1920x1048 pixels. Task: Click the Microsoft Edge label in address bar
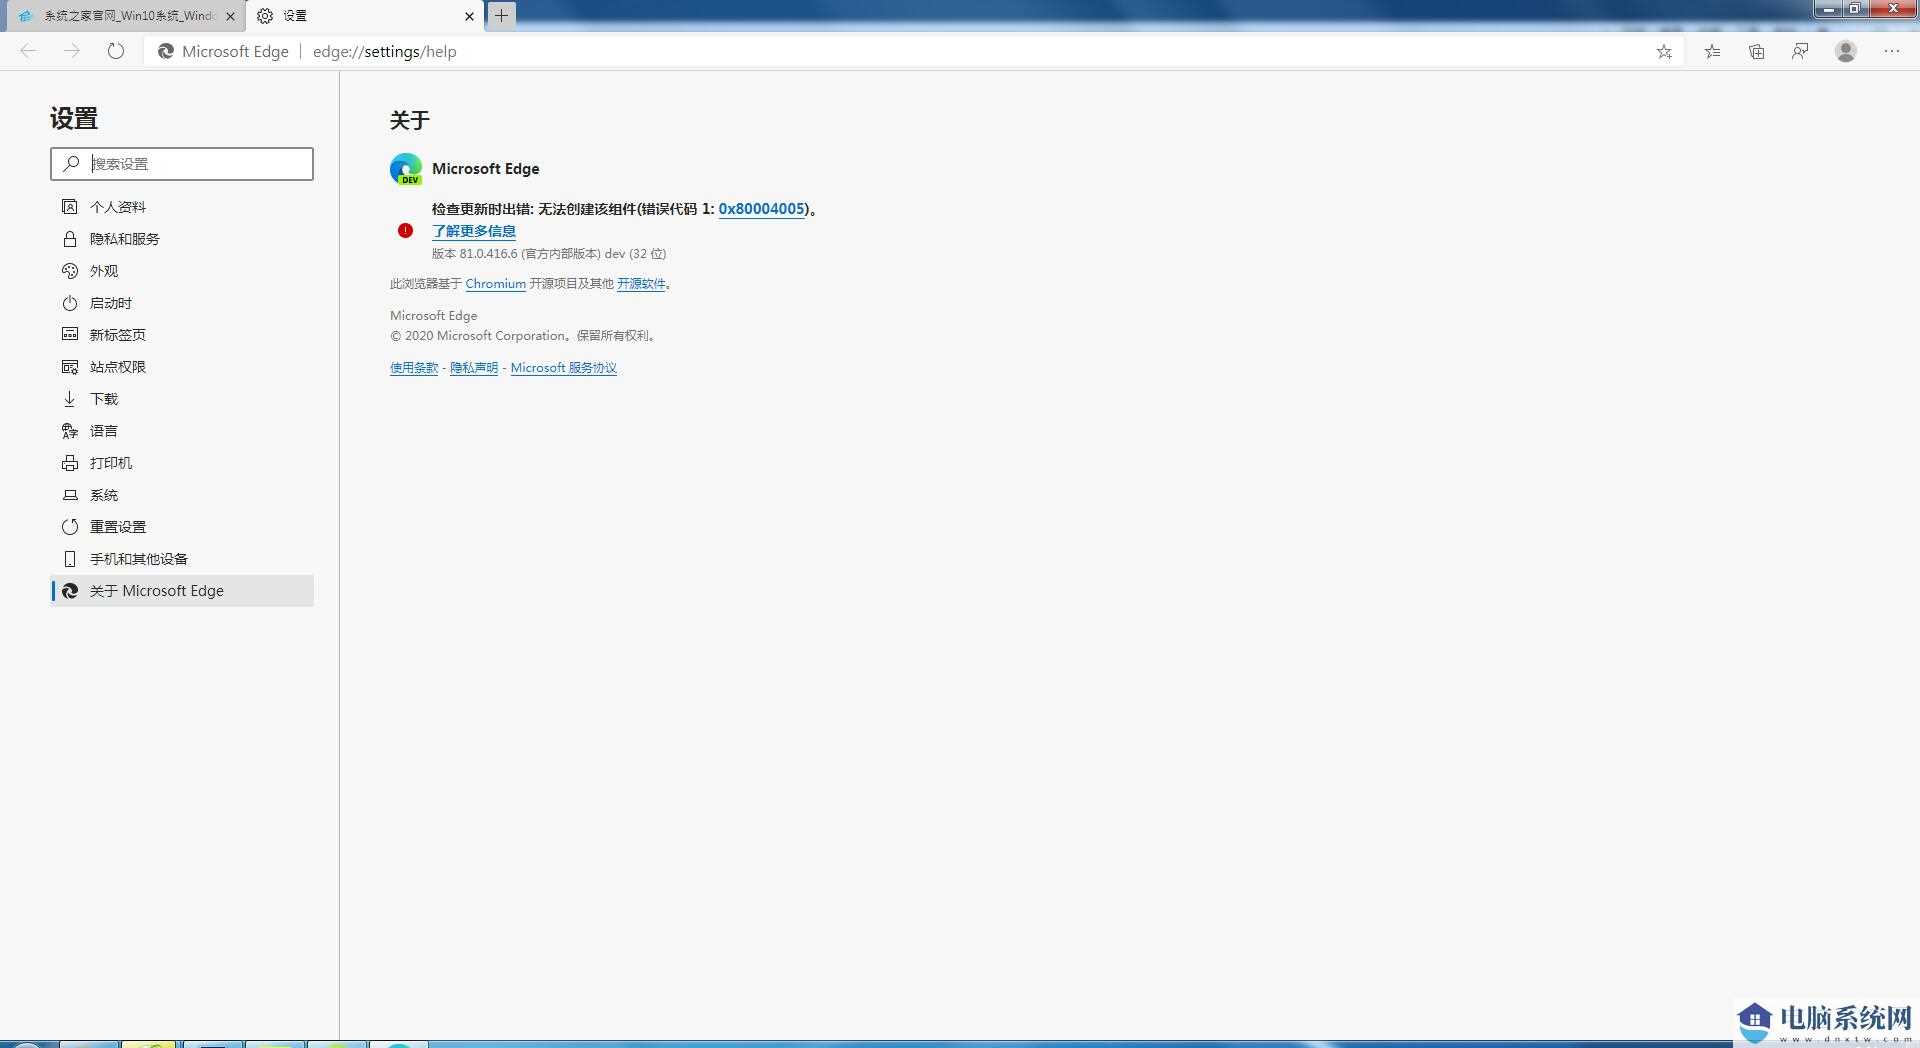[235, 51]
